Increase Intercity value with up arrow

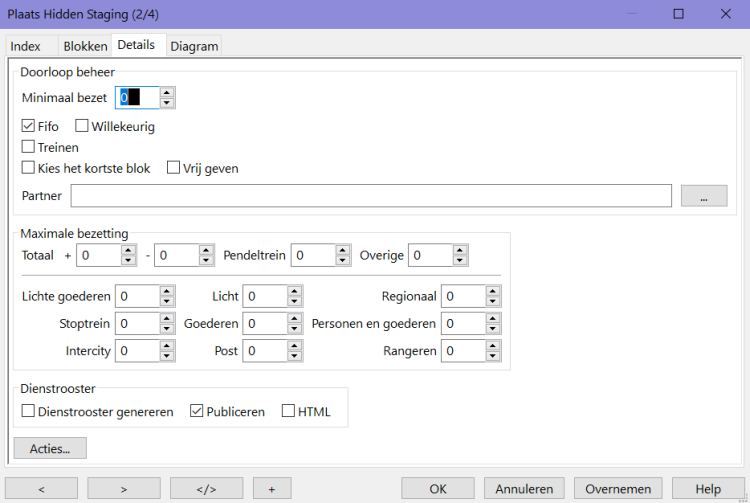(167, 346)
